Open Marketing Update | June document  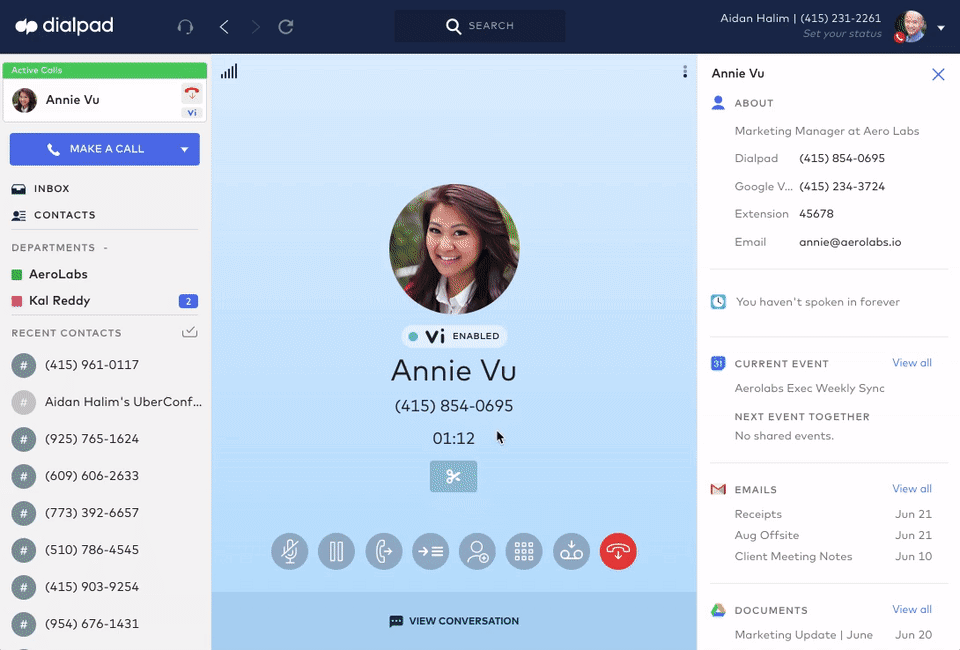click(x=833, y=635)
